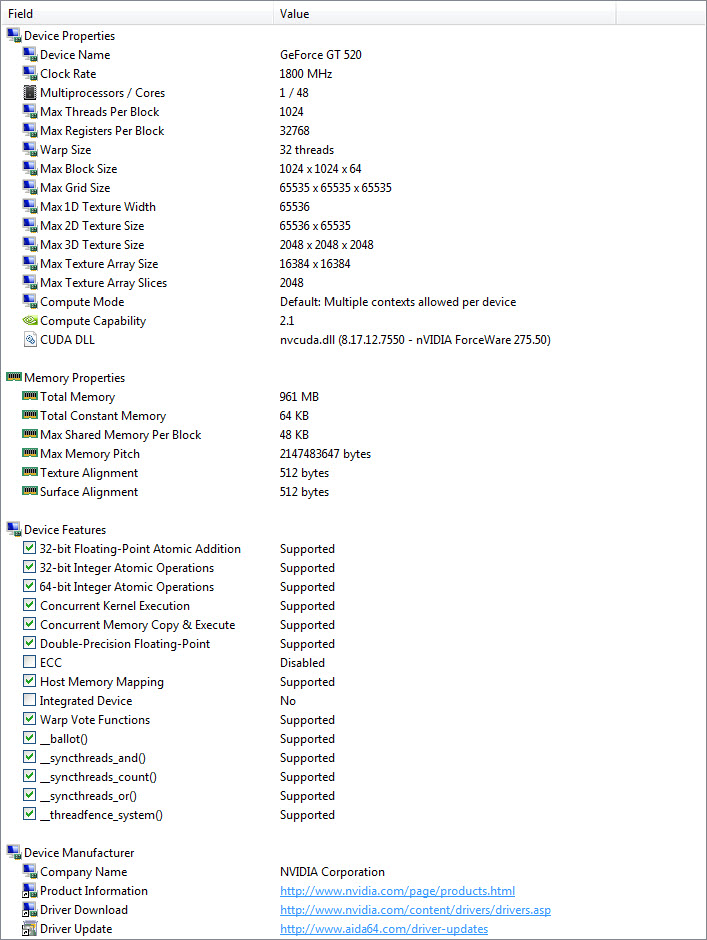The height and width of the screenshot is (940, 707).
Task: Select the compute mode Default value text
Action: 398,302
